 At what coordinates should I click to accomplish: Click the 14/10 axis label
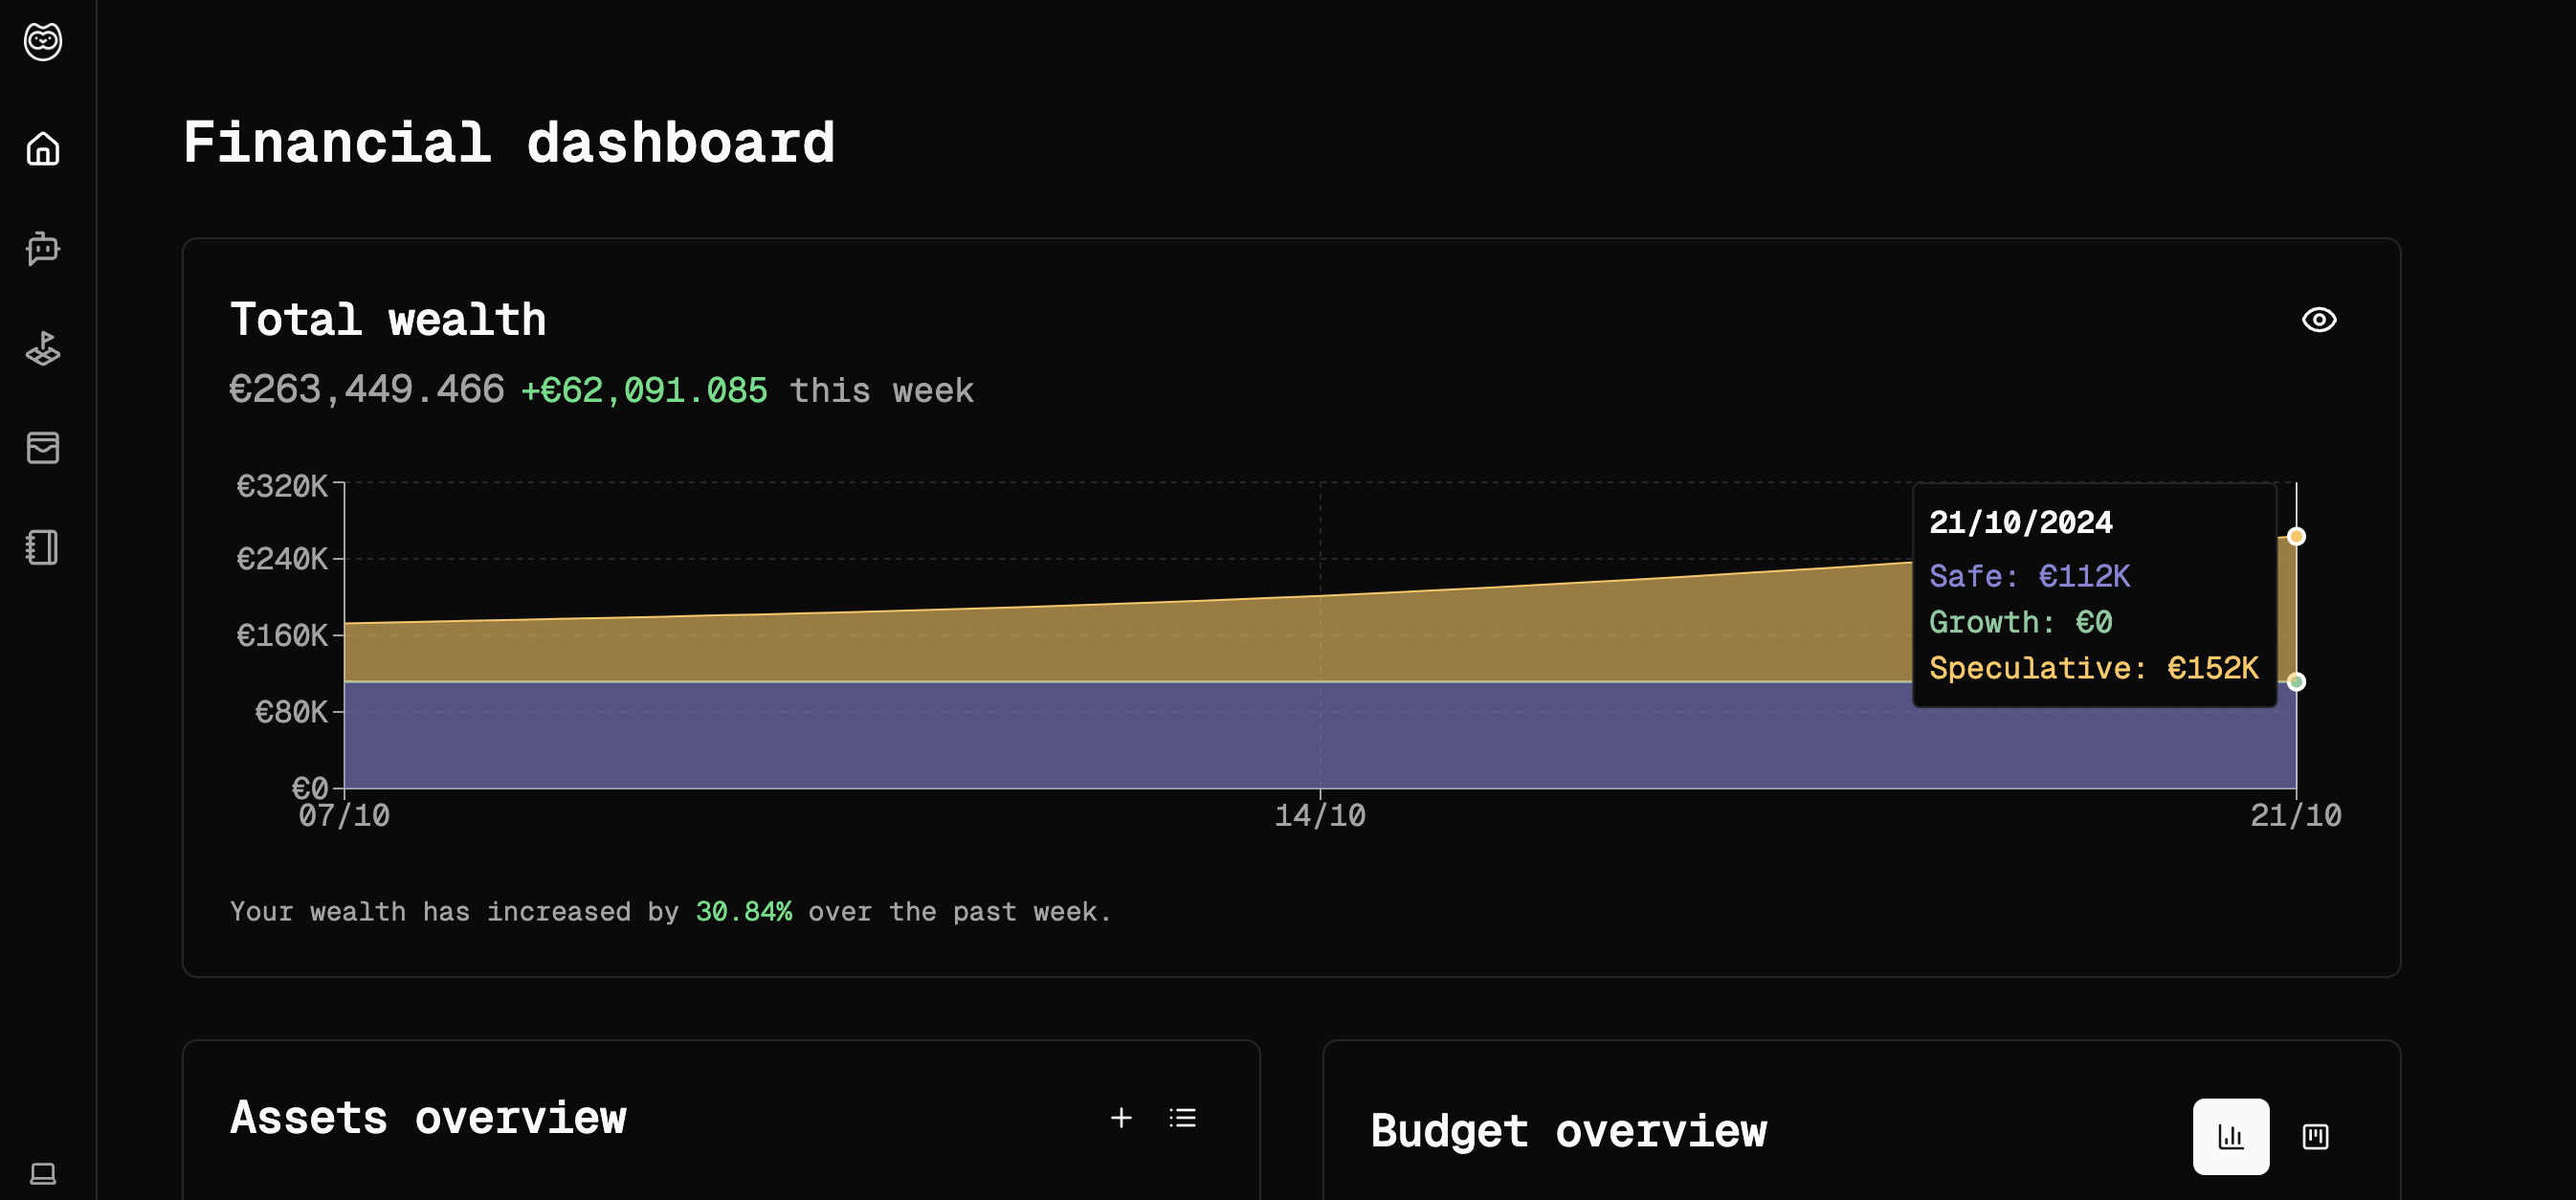coord(1320,816)
